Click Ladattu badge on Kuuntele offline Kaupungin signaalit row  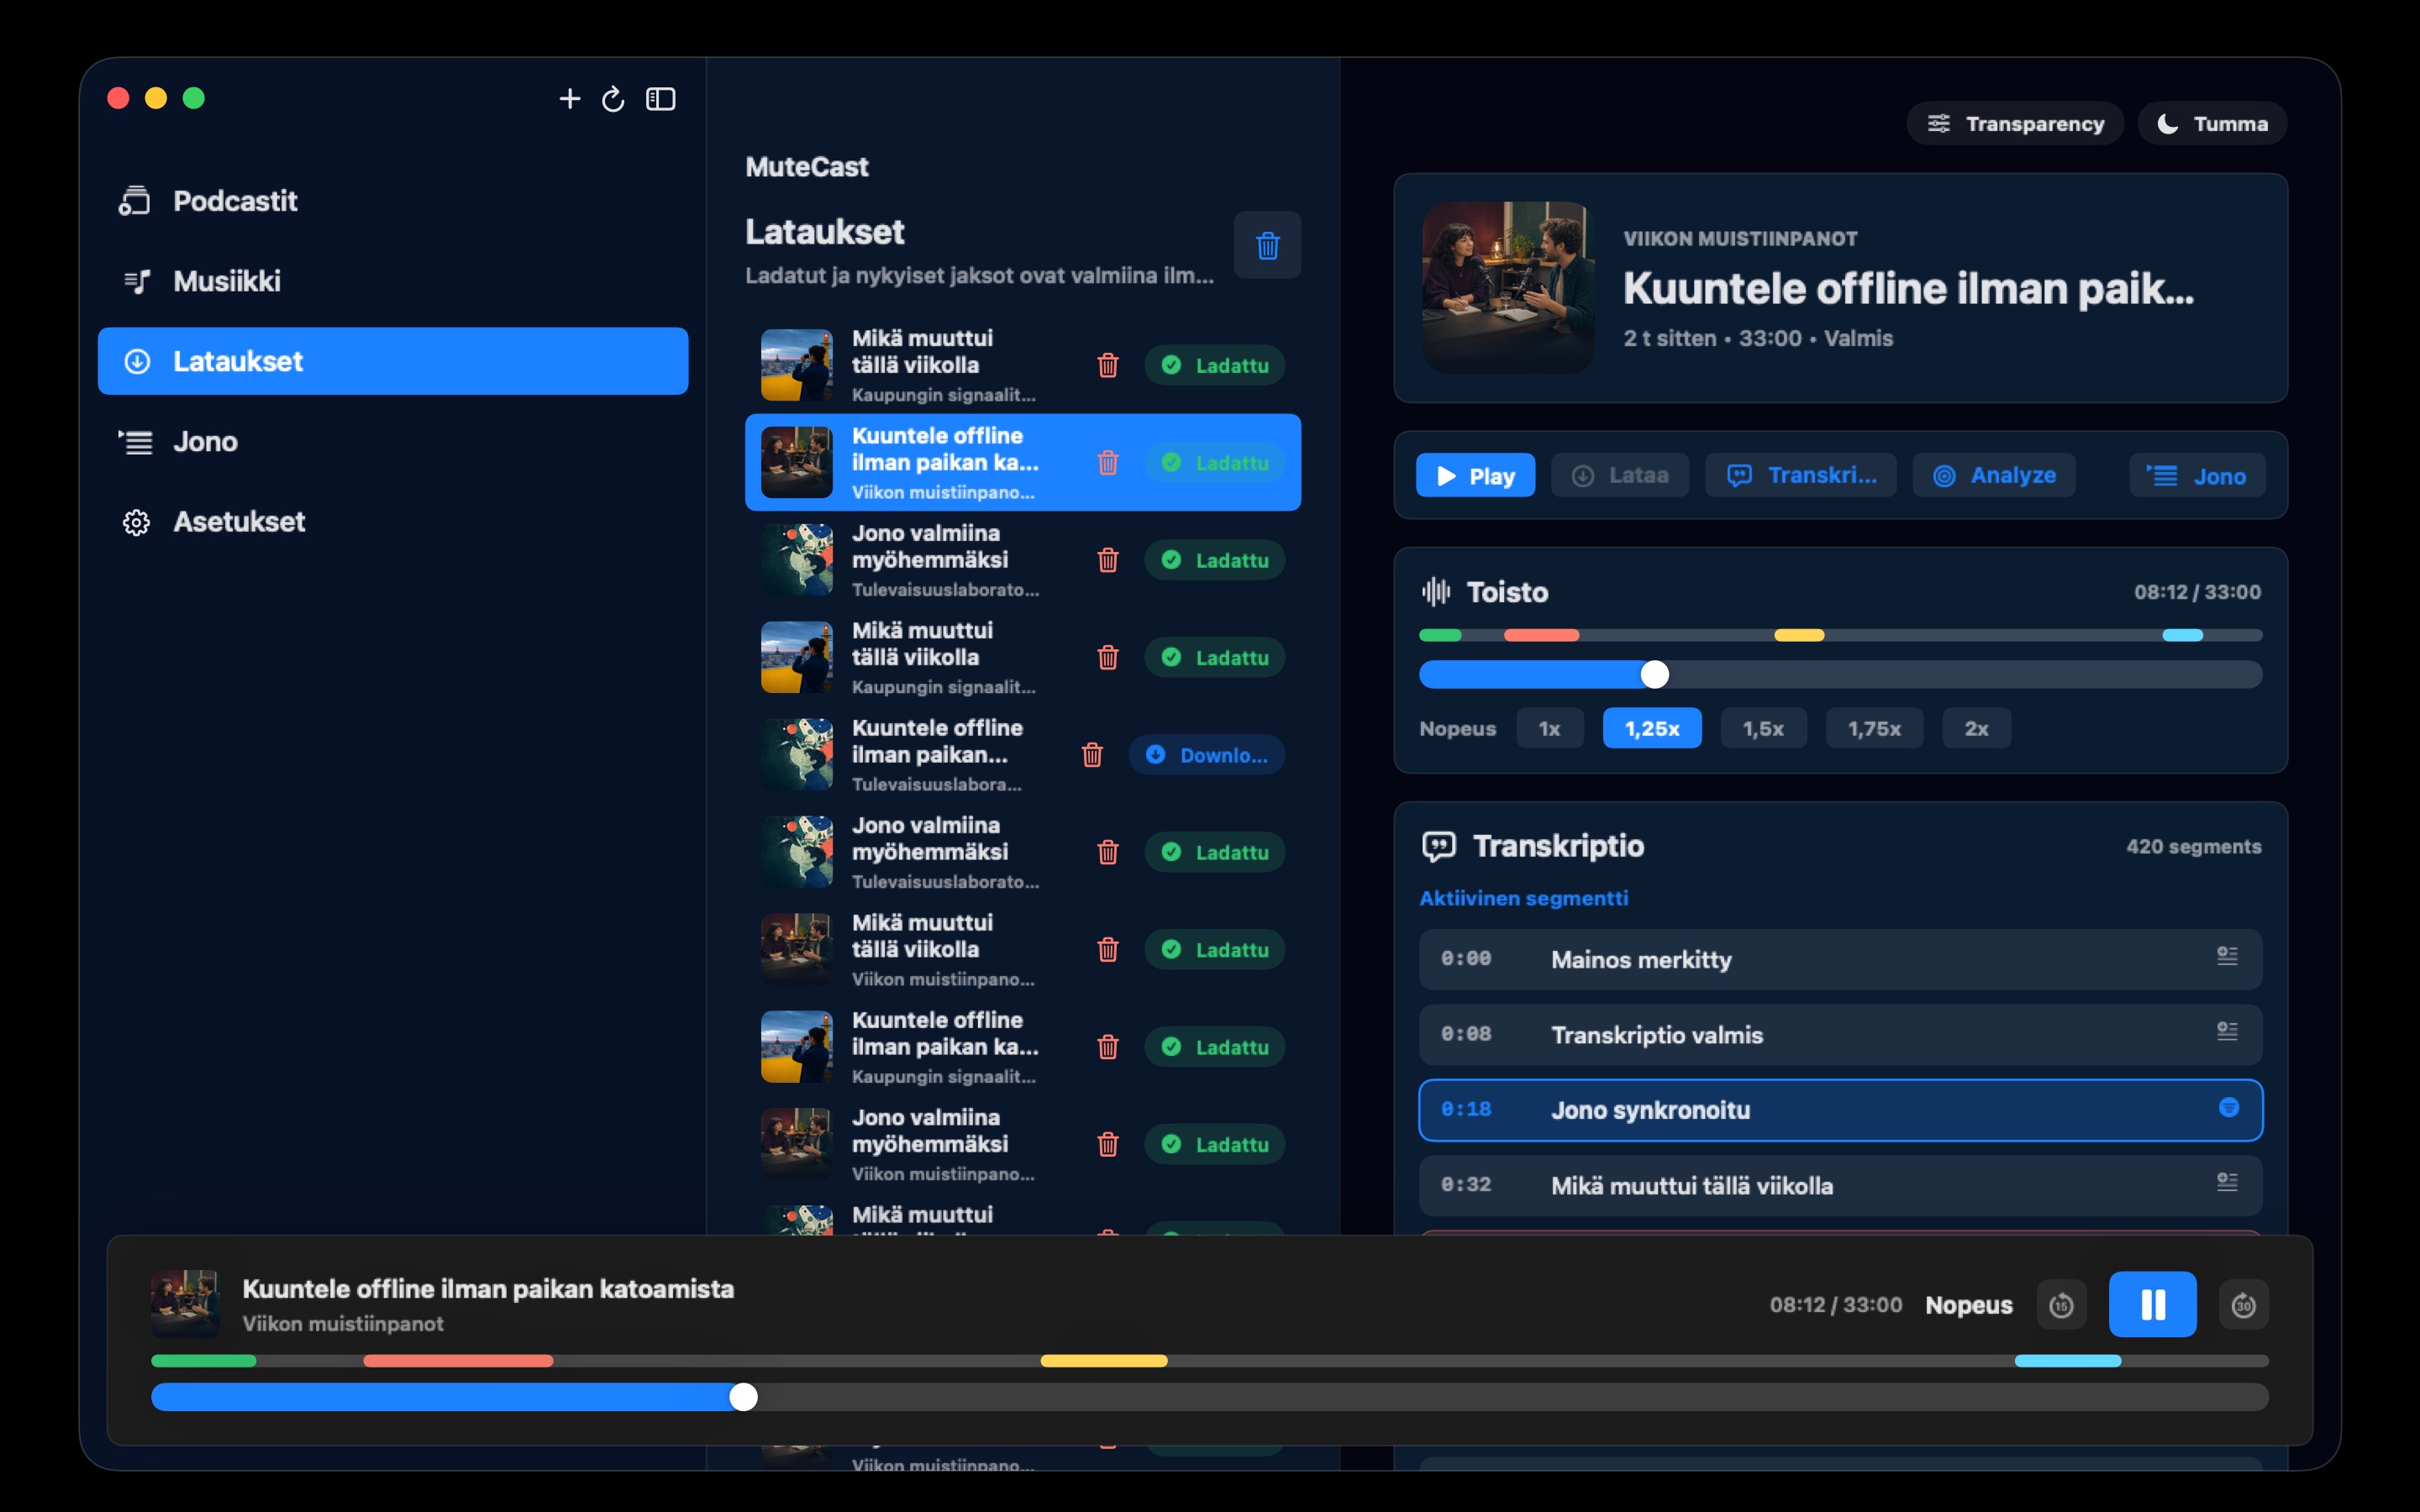(1215, 1047)
